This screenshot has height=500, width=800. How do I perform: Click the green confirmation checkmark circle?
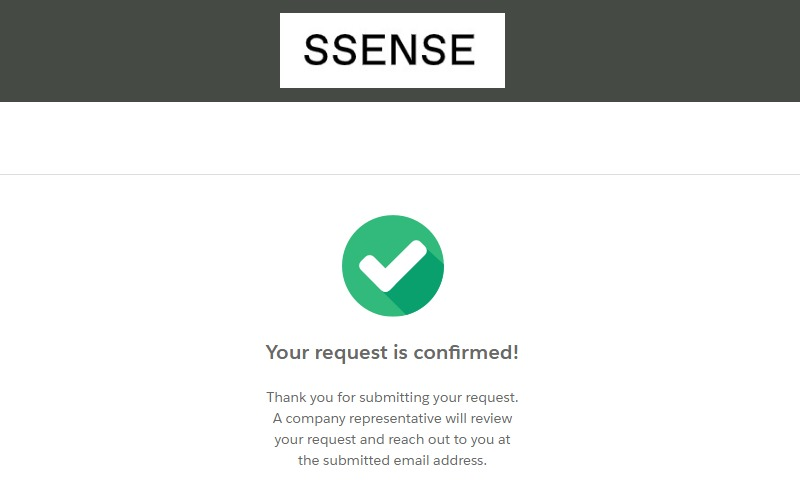[393, 266]
